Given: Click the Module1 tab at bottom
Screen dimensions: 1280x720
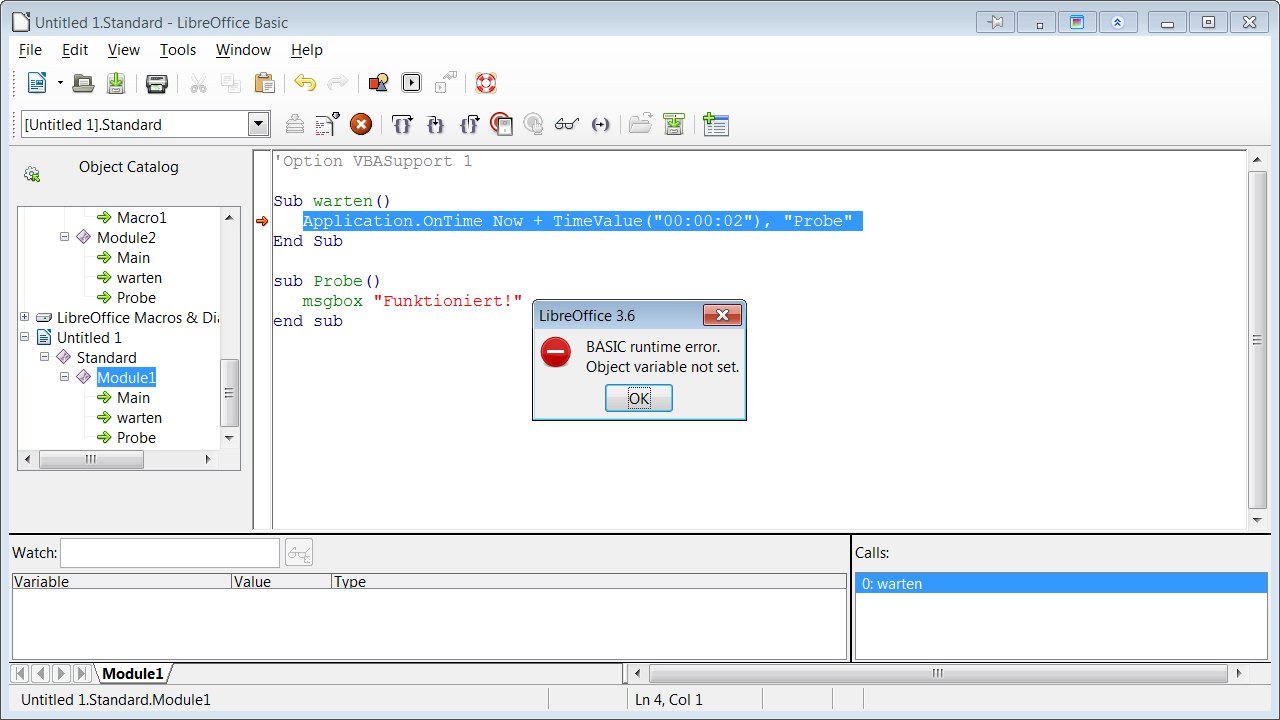Looking at the screenshot, I should point(133,674).
